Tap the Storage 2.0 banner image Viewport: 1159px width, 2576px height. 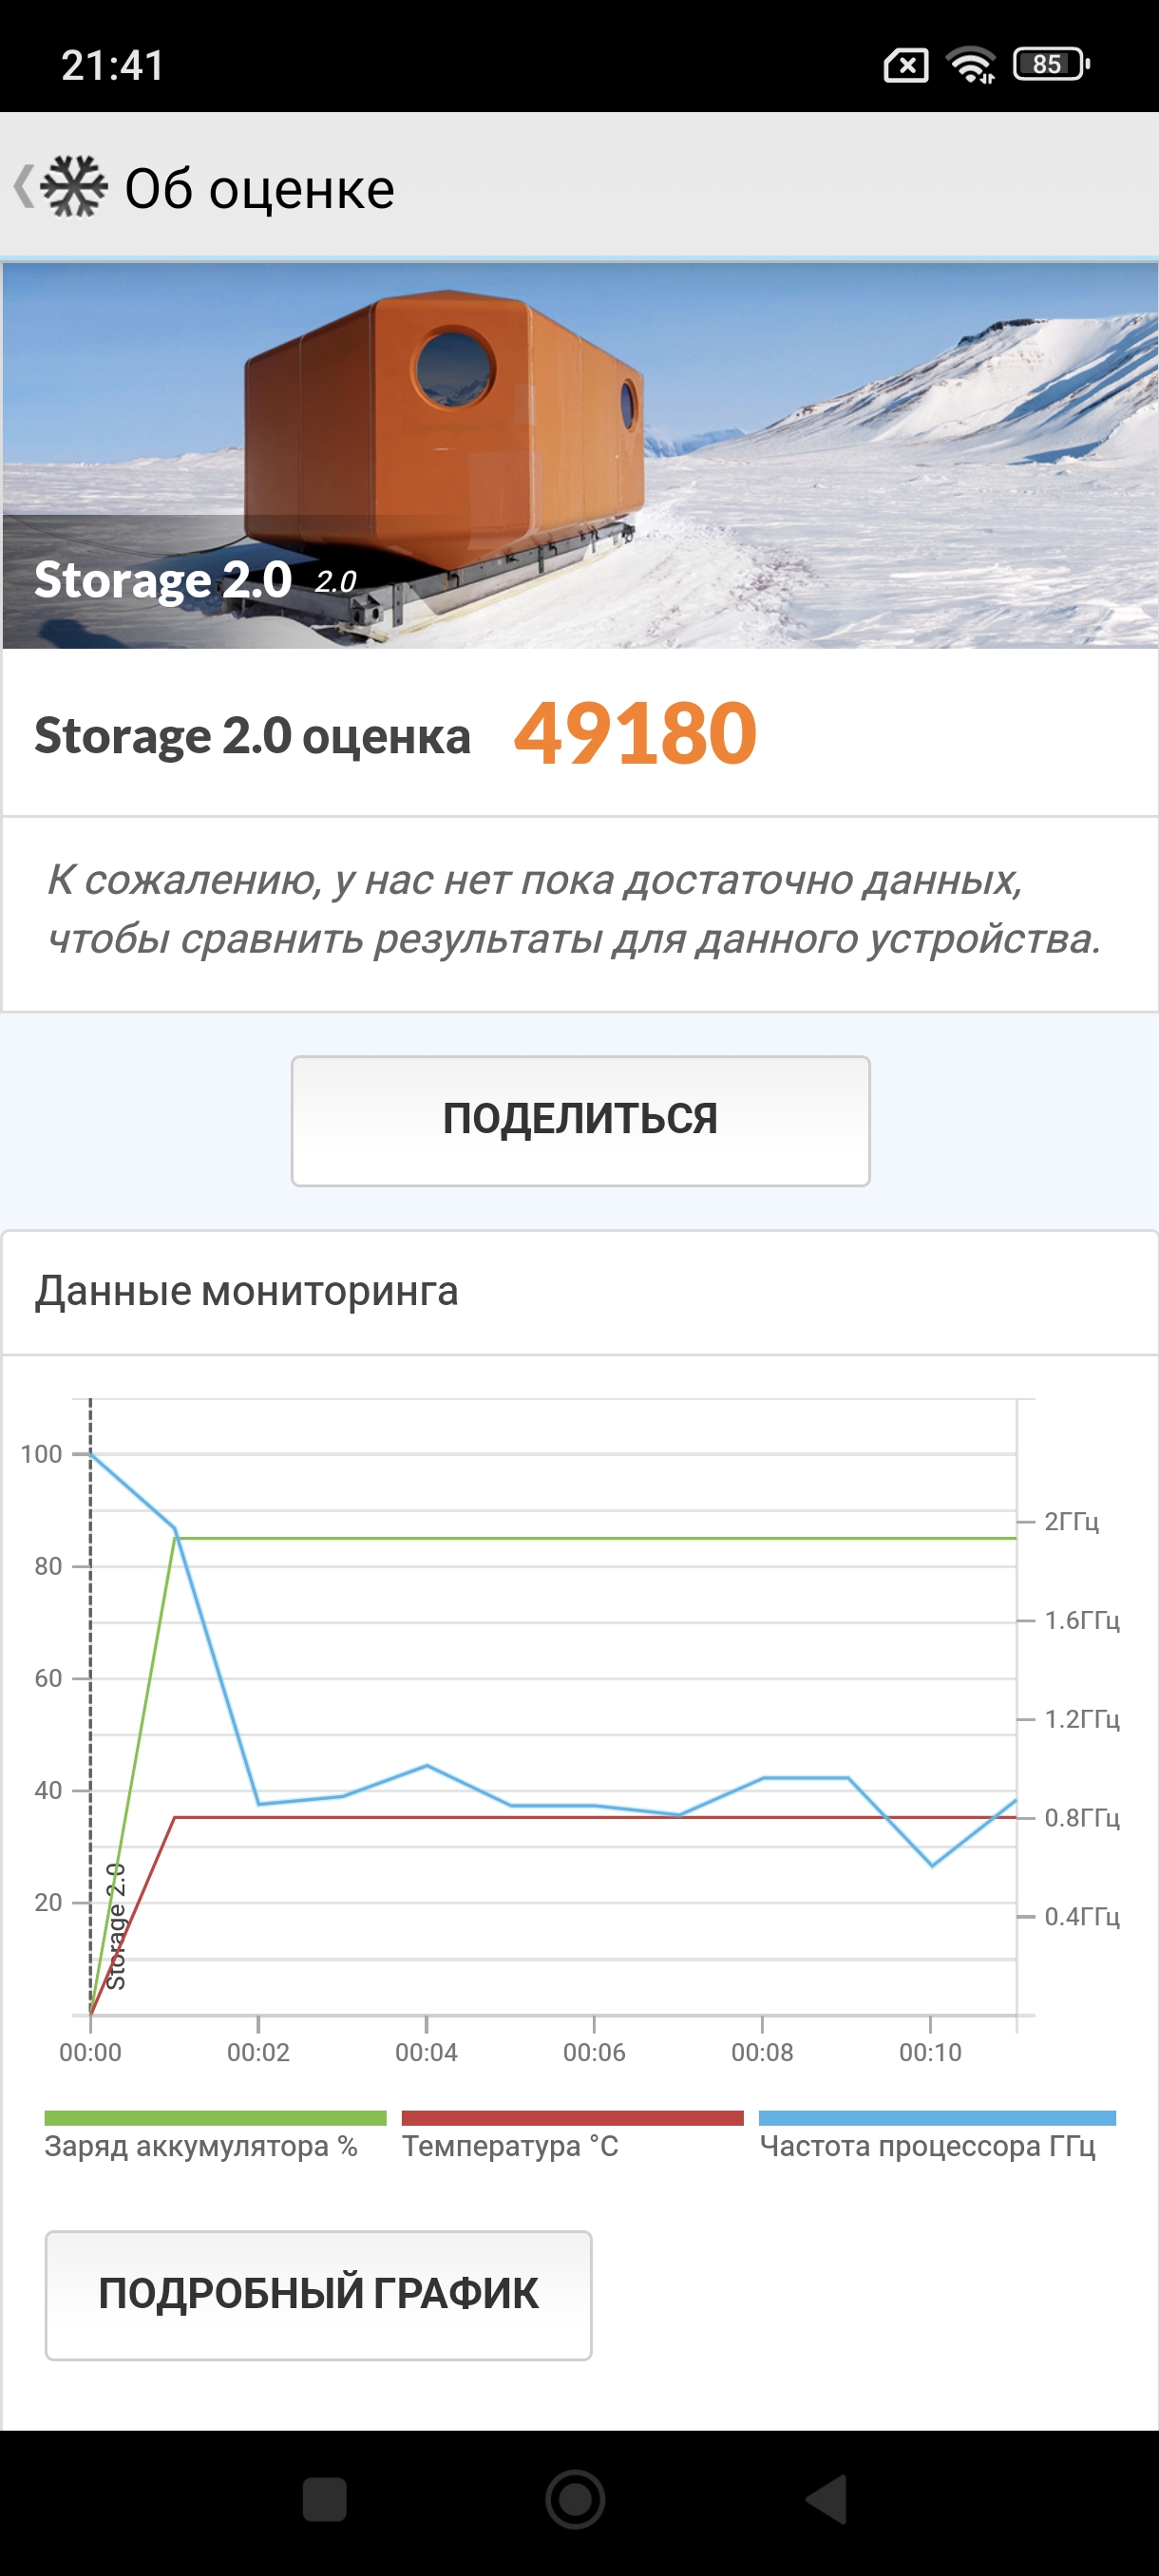[x=580, y=455]
